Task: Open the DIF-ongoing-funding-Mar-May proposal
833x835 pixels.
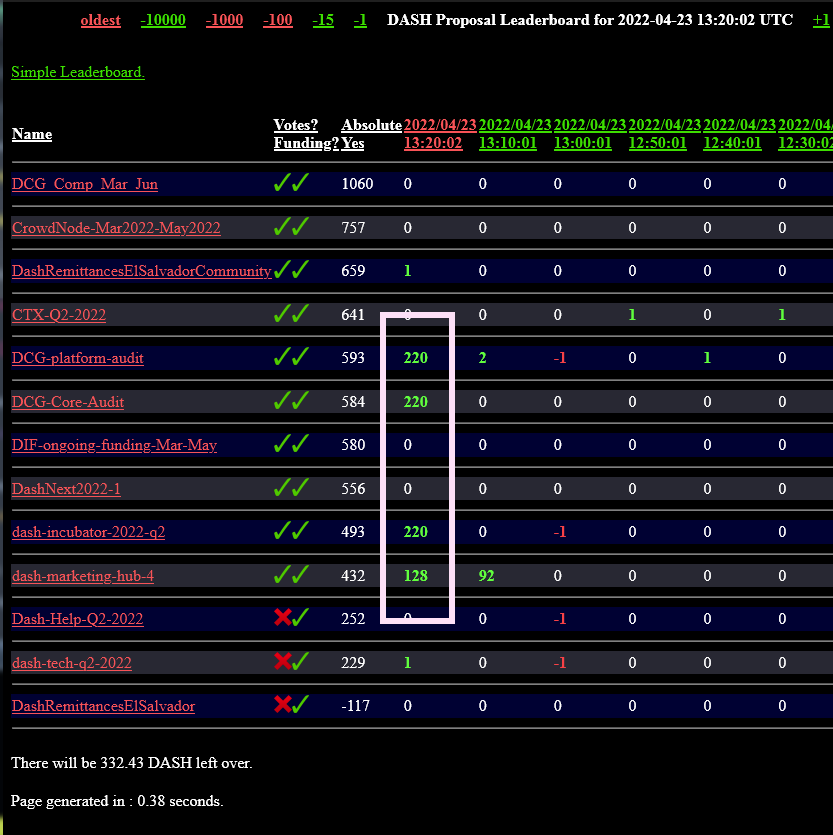Action: 115,445
